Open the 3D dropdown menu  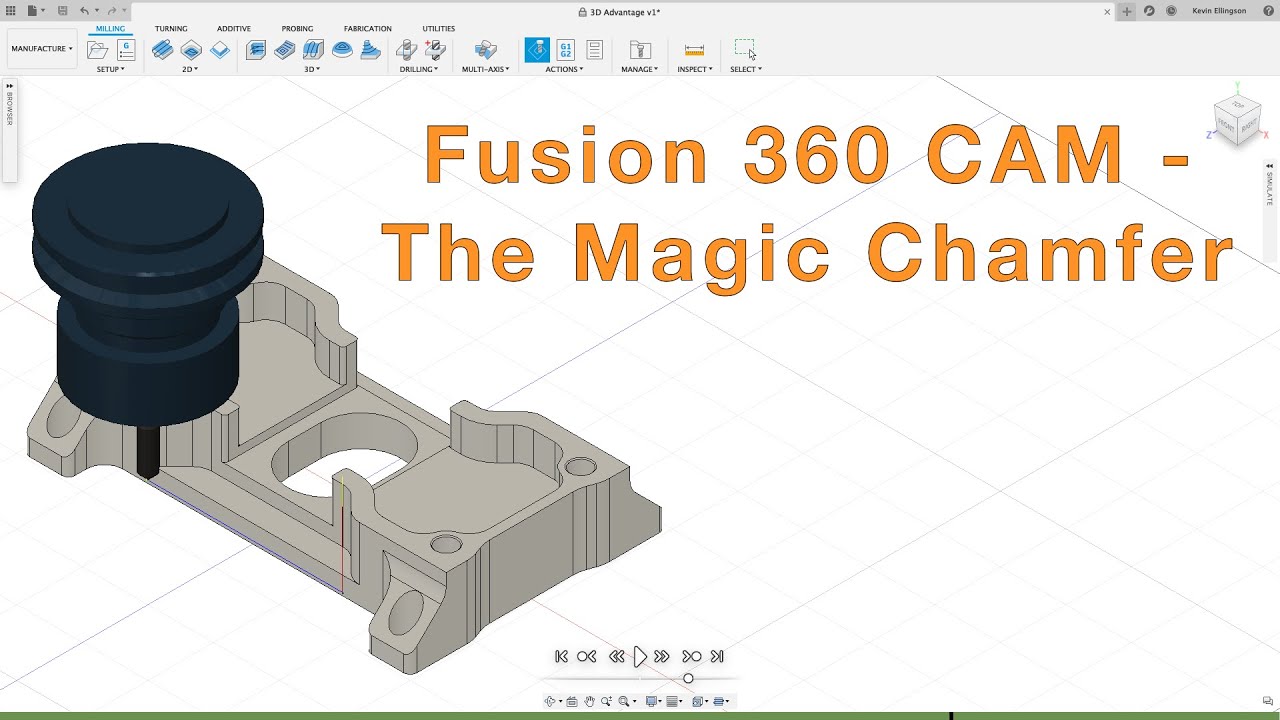click(312, 69)
